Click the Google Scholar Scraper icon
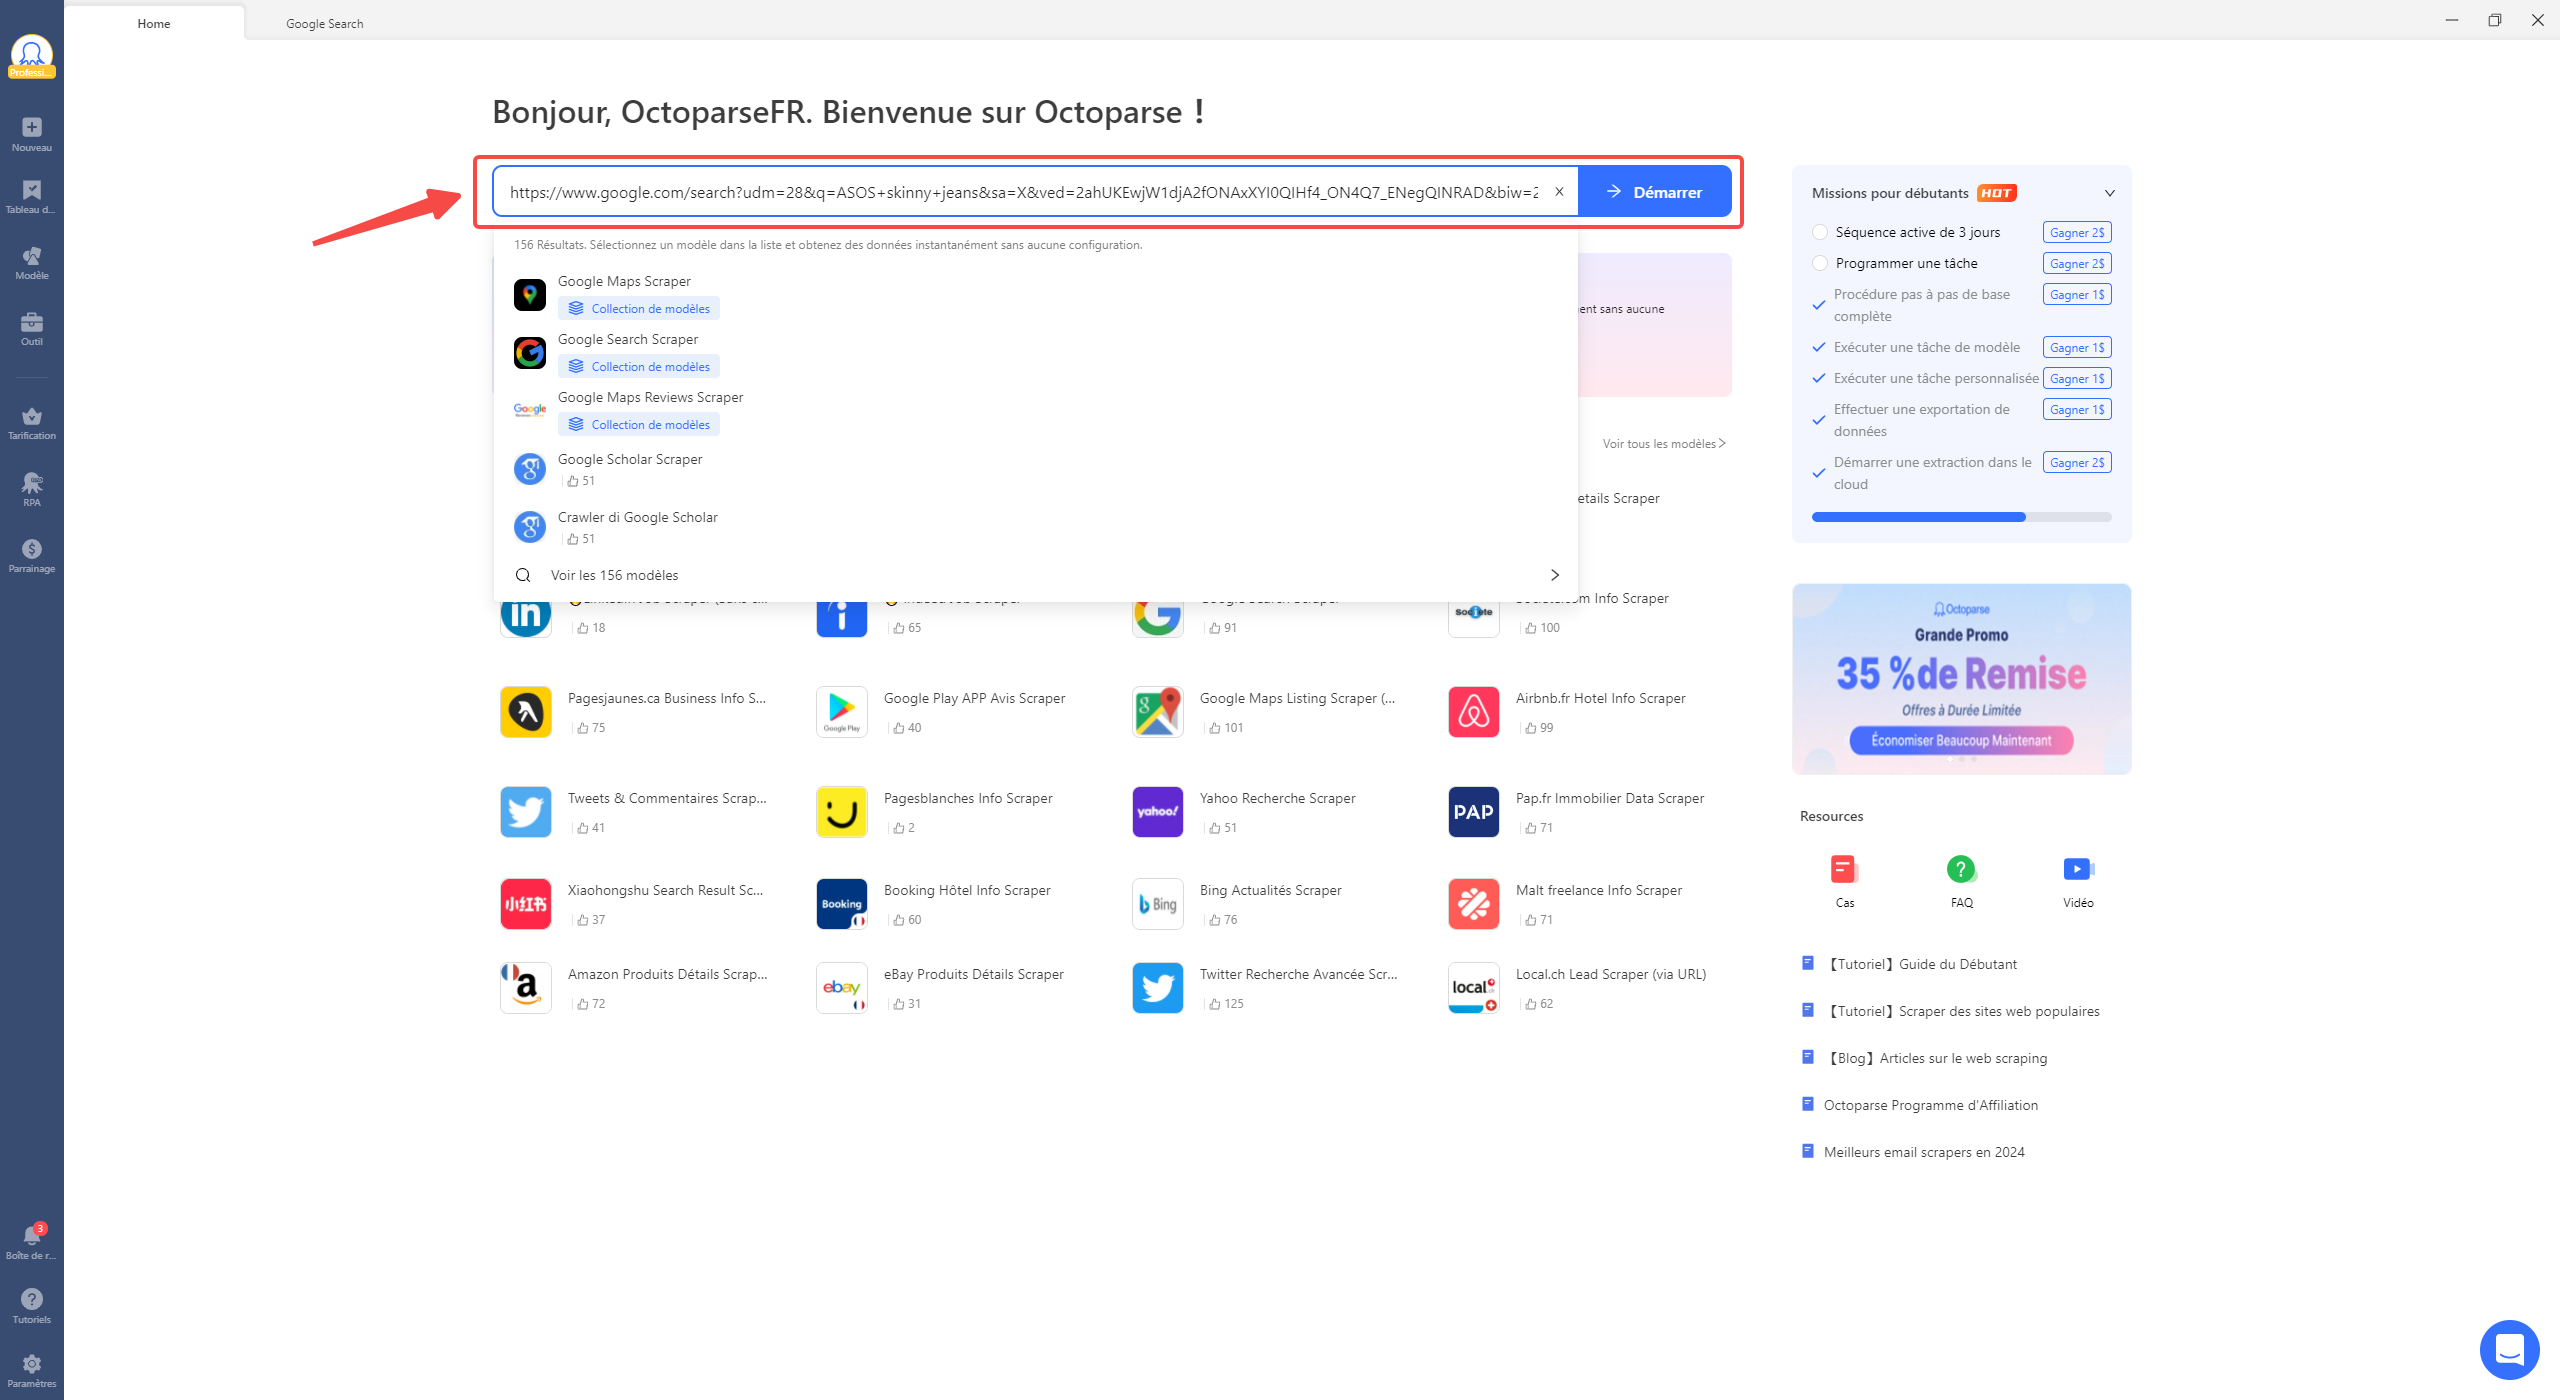The height and width of the screenshot is (1400, 2560). point(530,469)
